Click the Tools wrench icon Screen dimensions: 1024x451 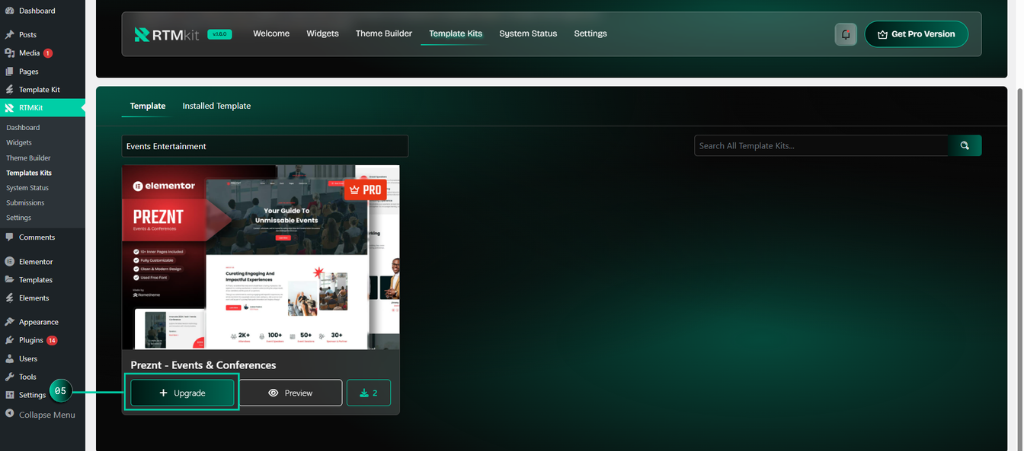click(9, 377)
